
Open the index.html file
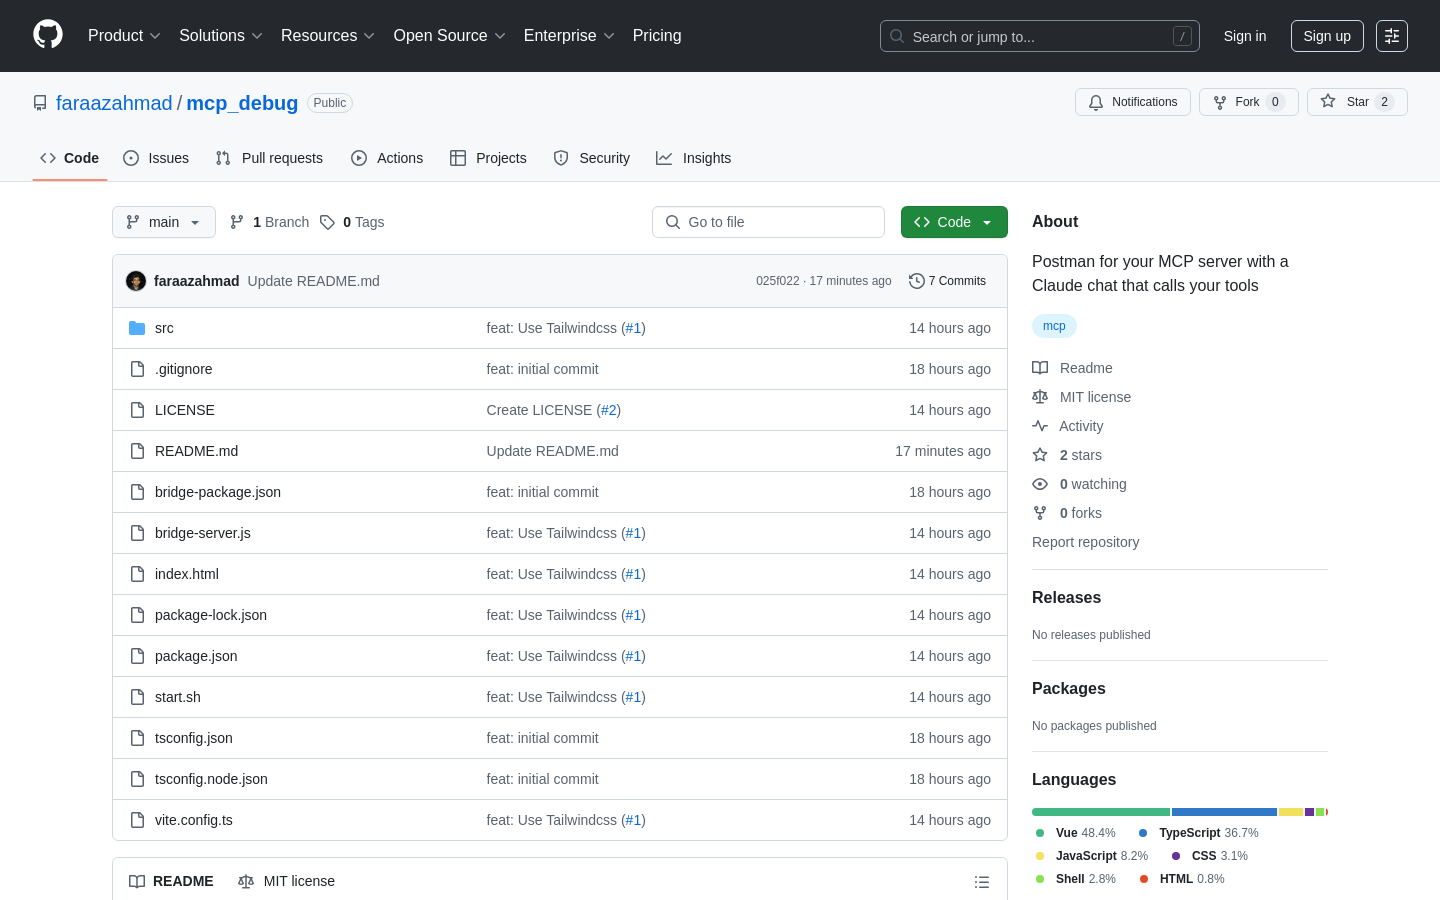tap(187, 574)
